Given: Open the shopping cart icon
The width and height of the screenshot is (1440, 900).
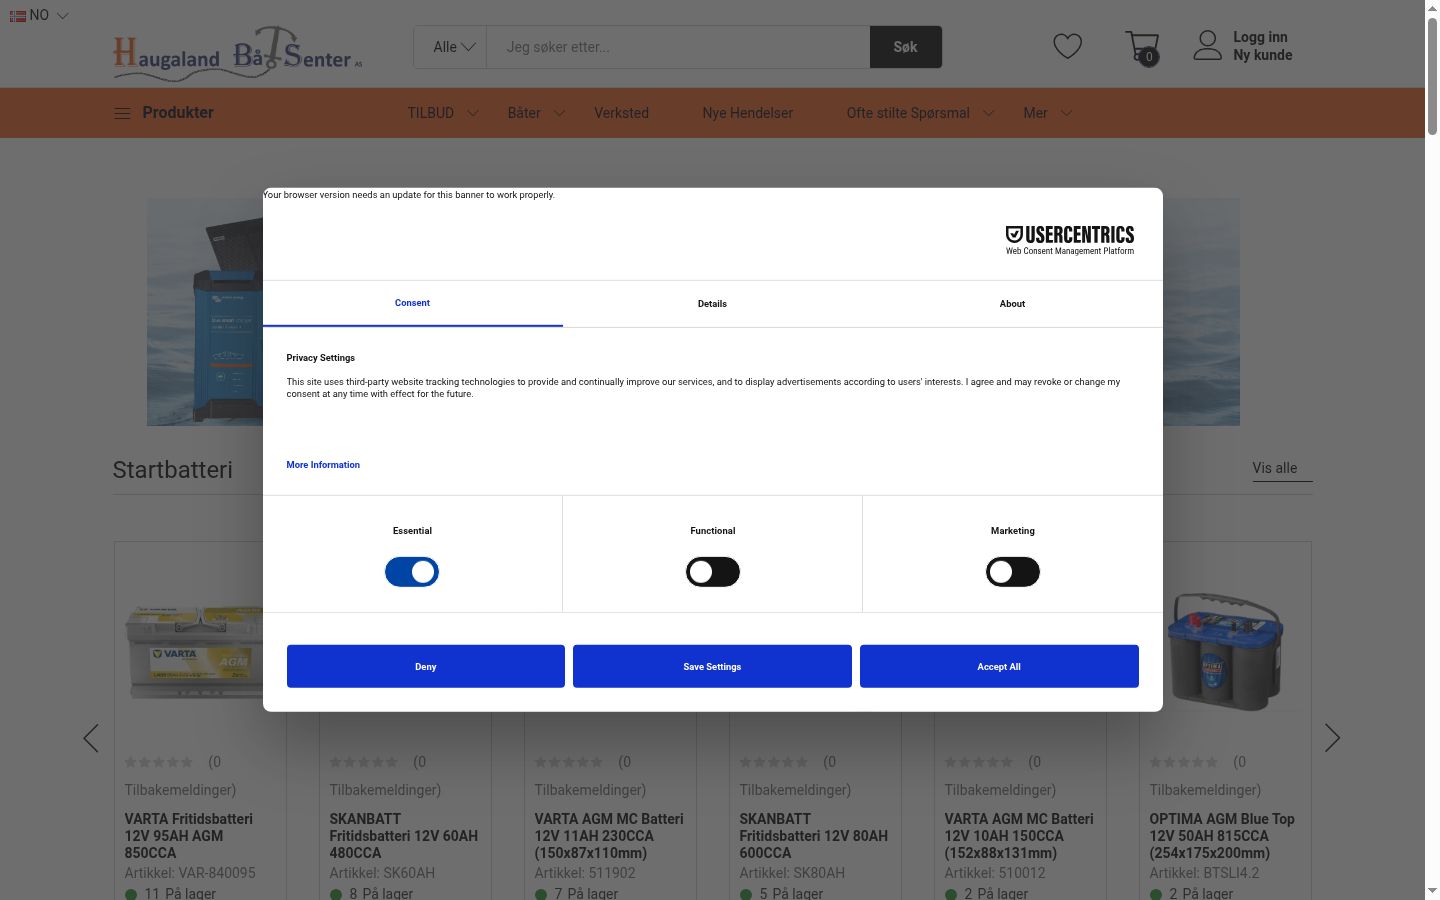Looking at the screenshot, I should 1142,47.
